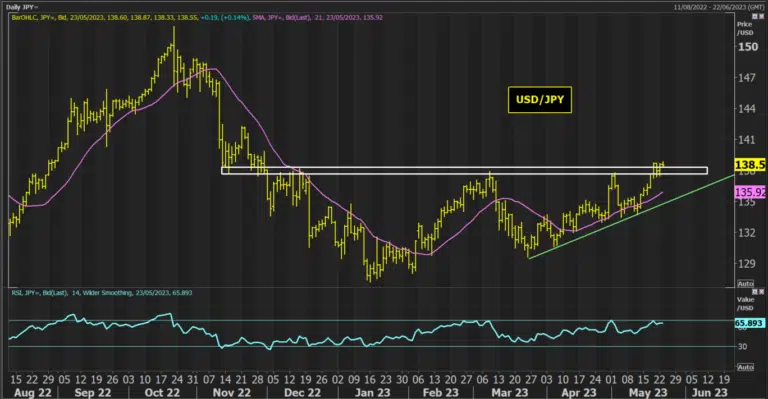Select the USD/JPY text label box
768x399 pixels.
pos(540,100)
